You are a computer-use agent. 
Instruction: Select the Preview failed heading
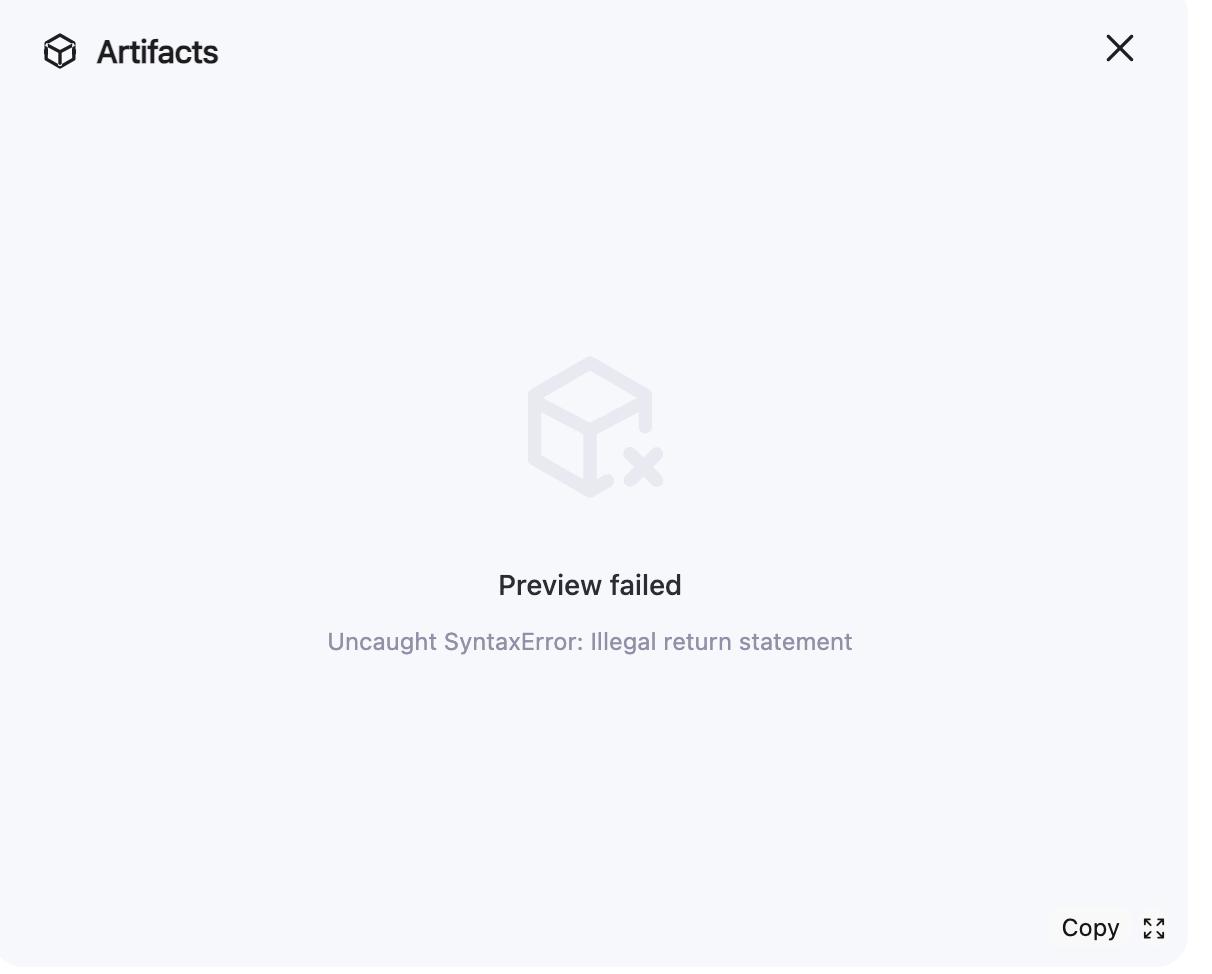pos(590,585)
